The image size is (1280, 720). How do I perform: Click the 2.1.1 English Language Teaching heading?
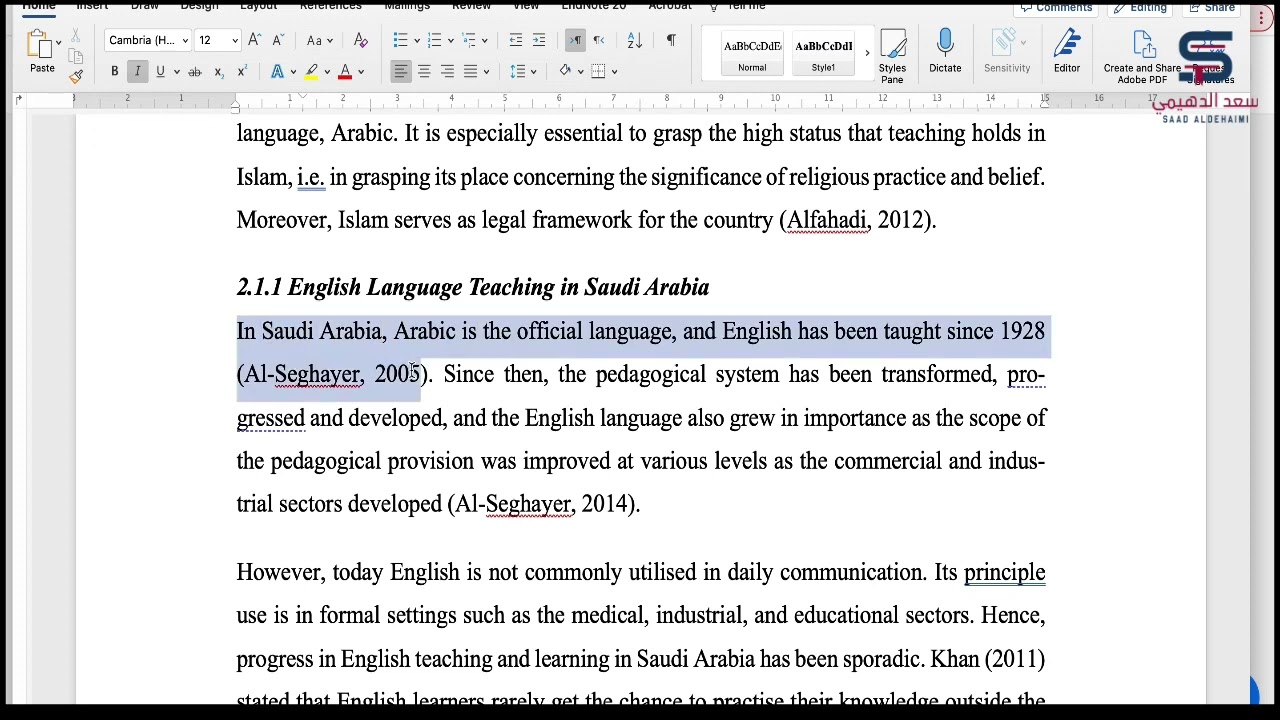[x=473, y=288]
